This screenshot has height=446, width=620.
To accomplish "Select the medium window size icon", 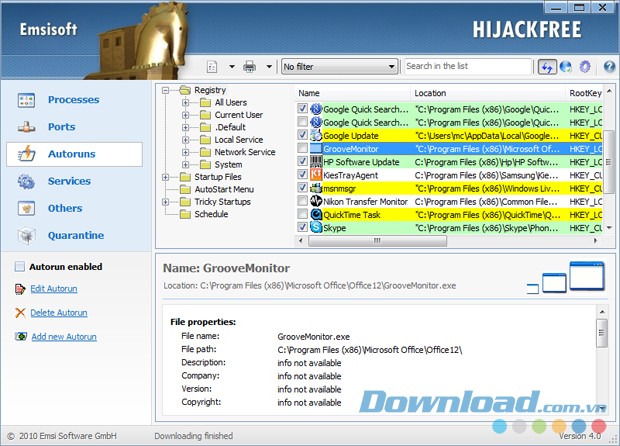I will pyautogui.click(x=554, y=283).
